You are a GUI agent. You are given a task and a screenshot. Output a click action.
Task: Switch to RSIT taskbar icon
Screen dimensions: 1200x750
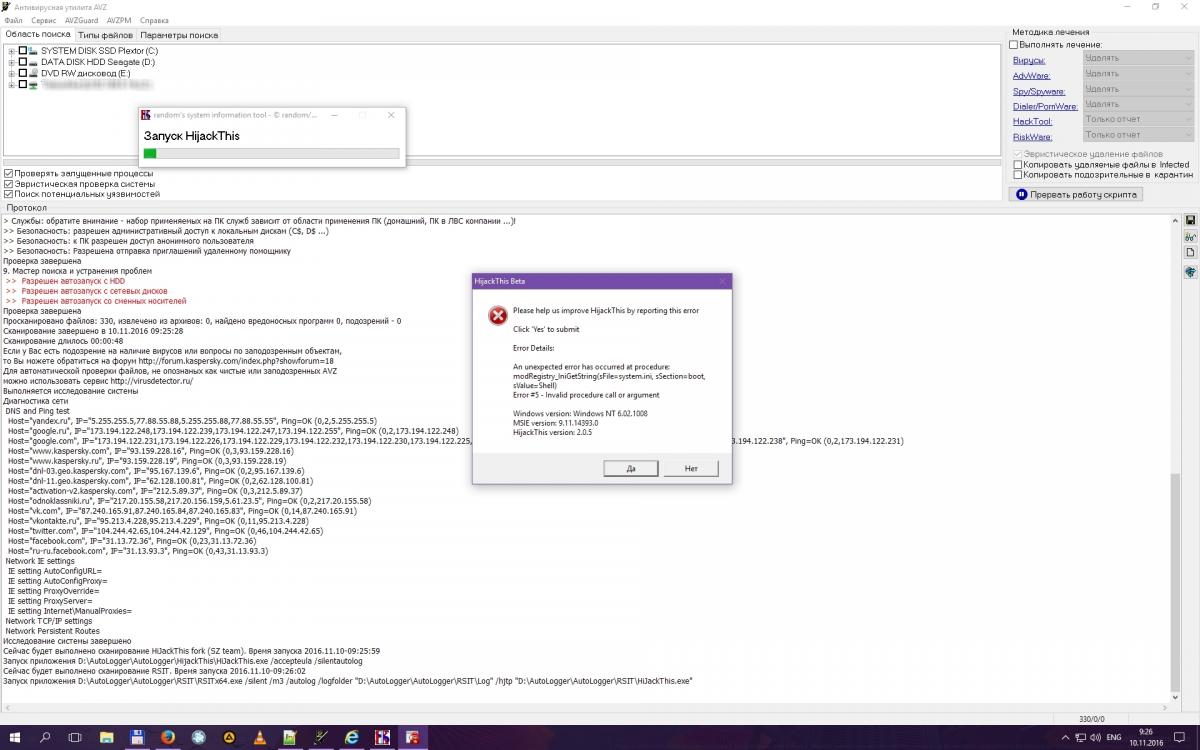(x=381, y=737)
